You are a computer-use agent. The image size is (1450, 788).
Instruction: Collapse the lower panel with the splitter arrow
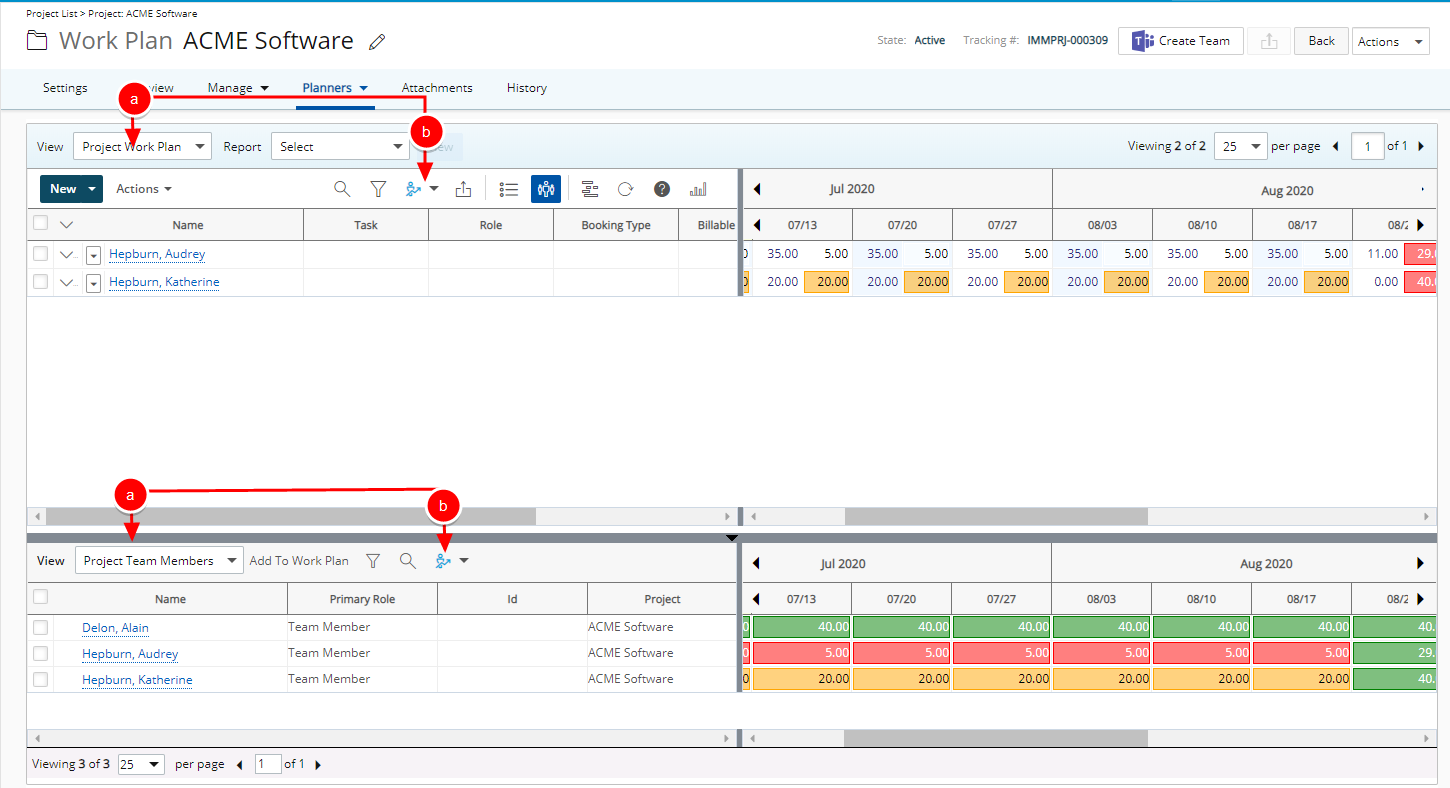[x=732, y=538]
